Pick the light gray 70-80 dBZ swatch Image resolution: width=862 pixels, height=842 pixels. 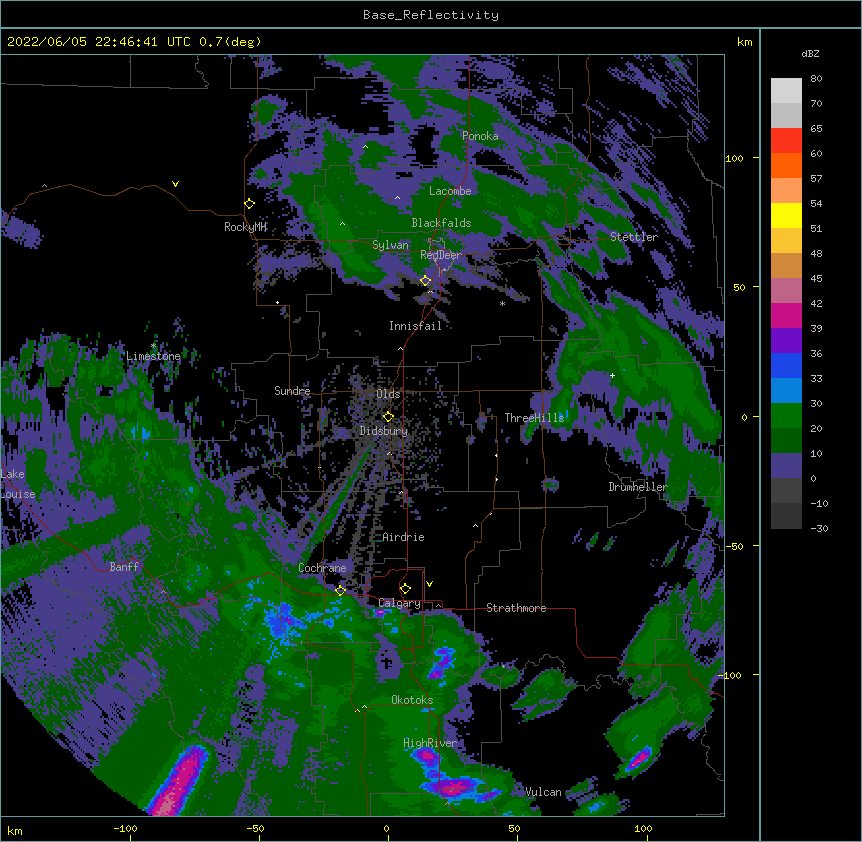click(x=786, y=91)
